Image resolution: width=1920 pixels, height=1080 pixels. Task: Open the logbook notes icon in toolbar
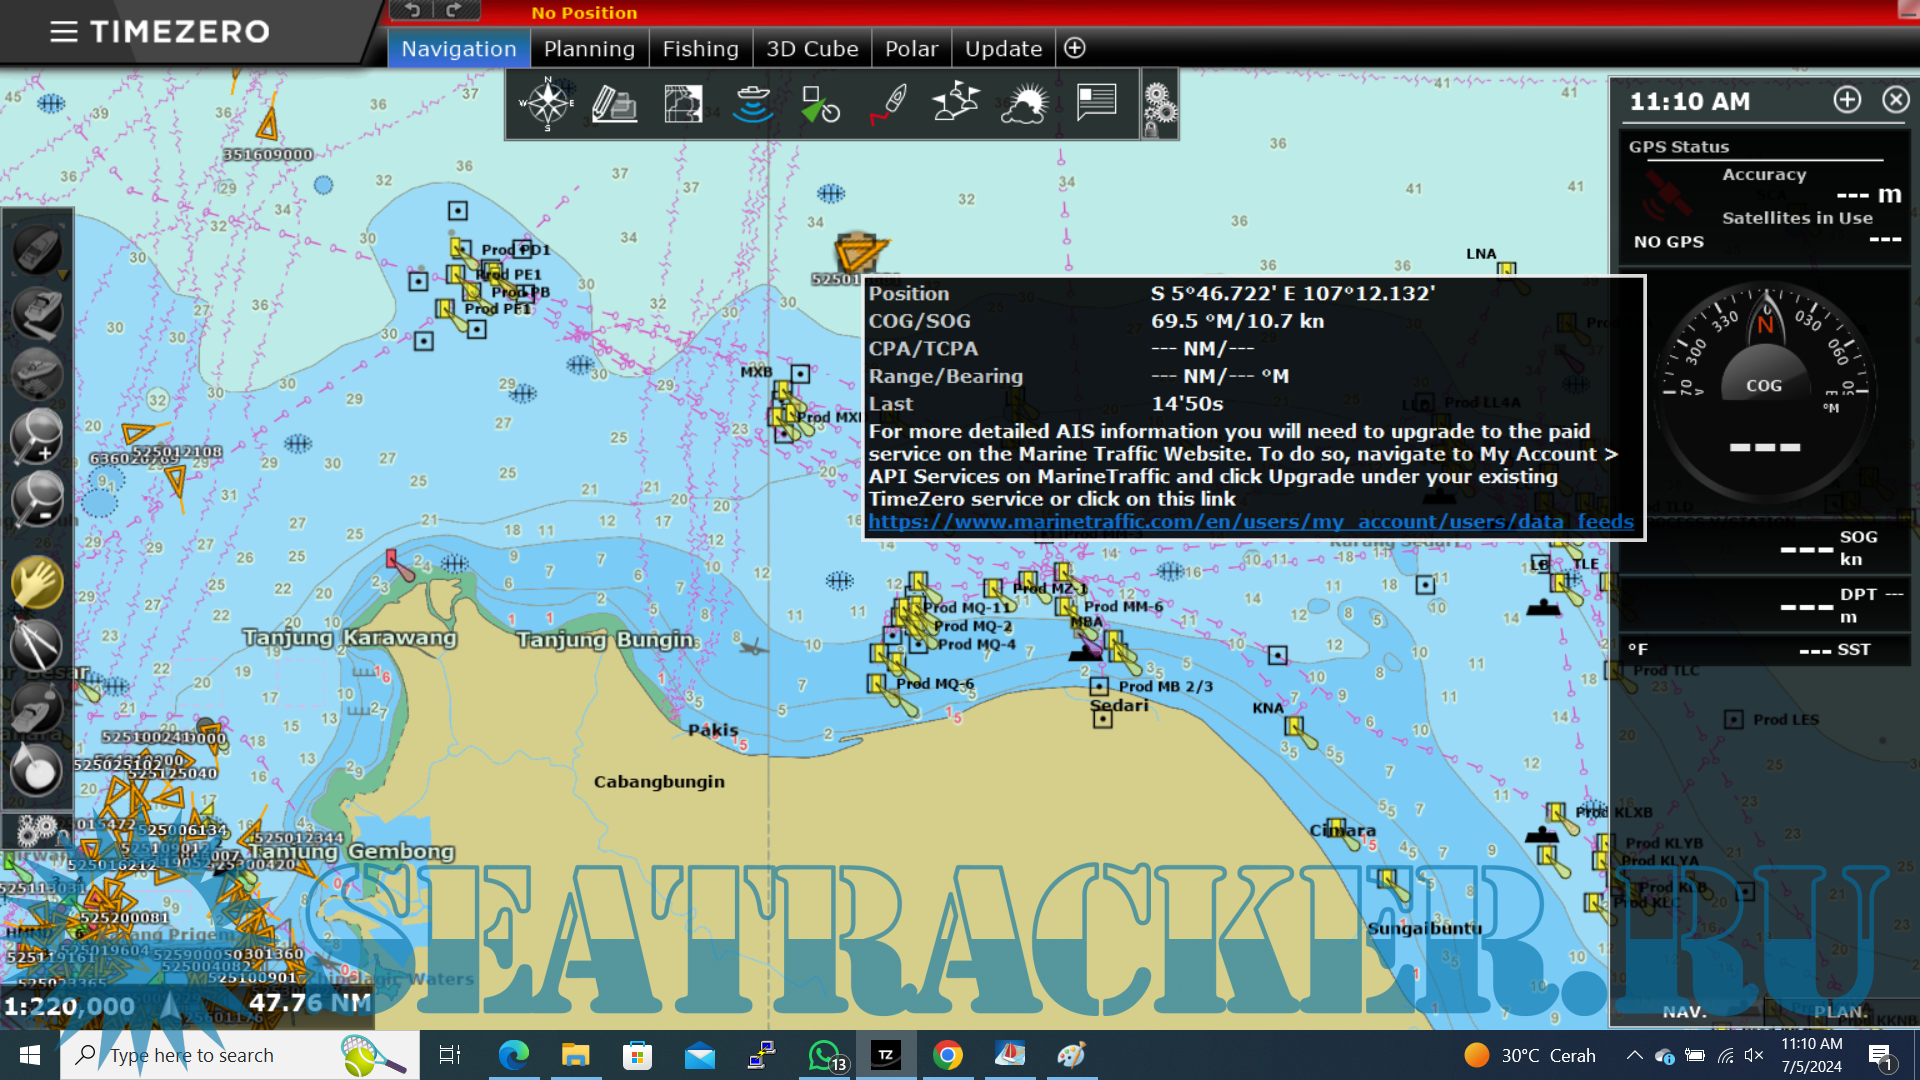1095,103
